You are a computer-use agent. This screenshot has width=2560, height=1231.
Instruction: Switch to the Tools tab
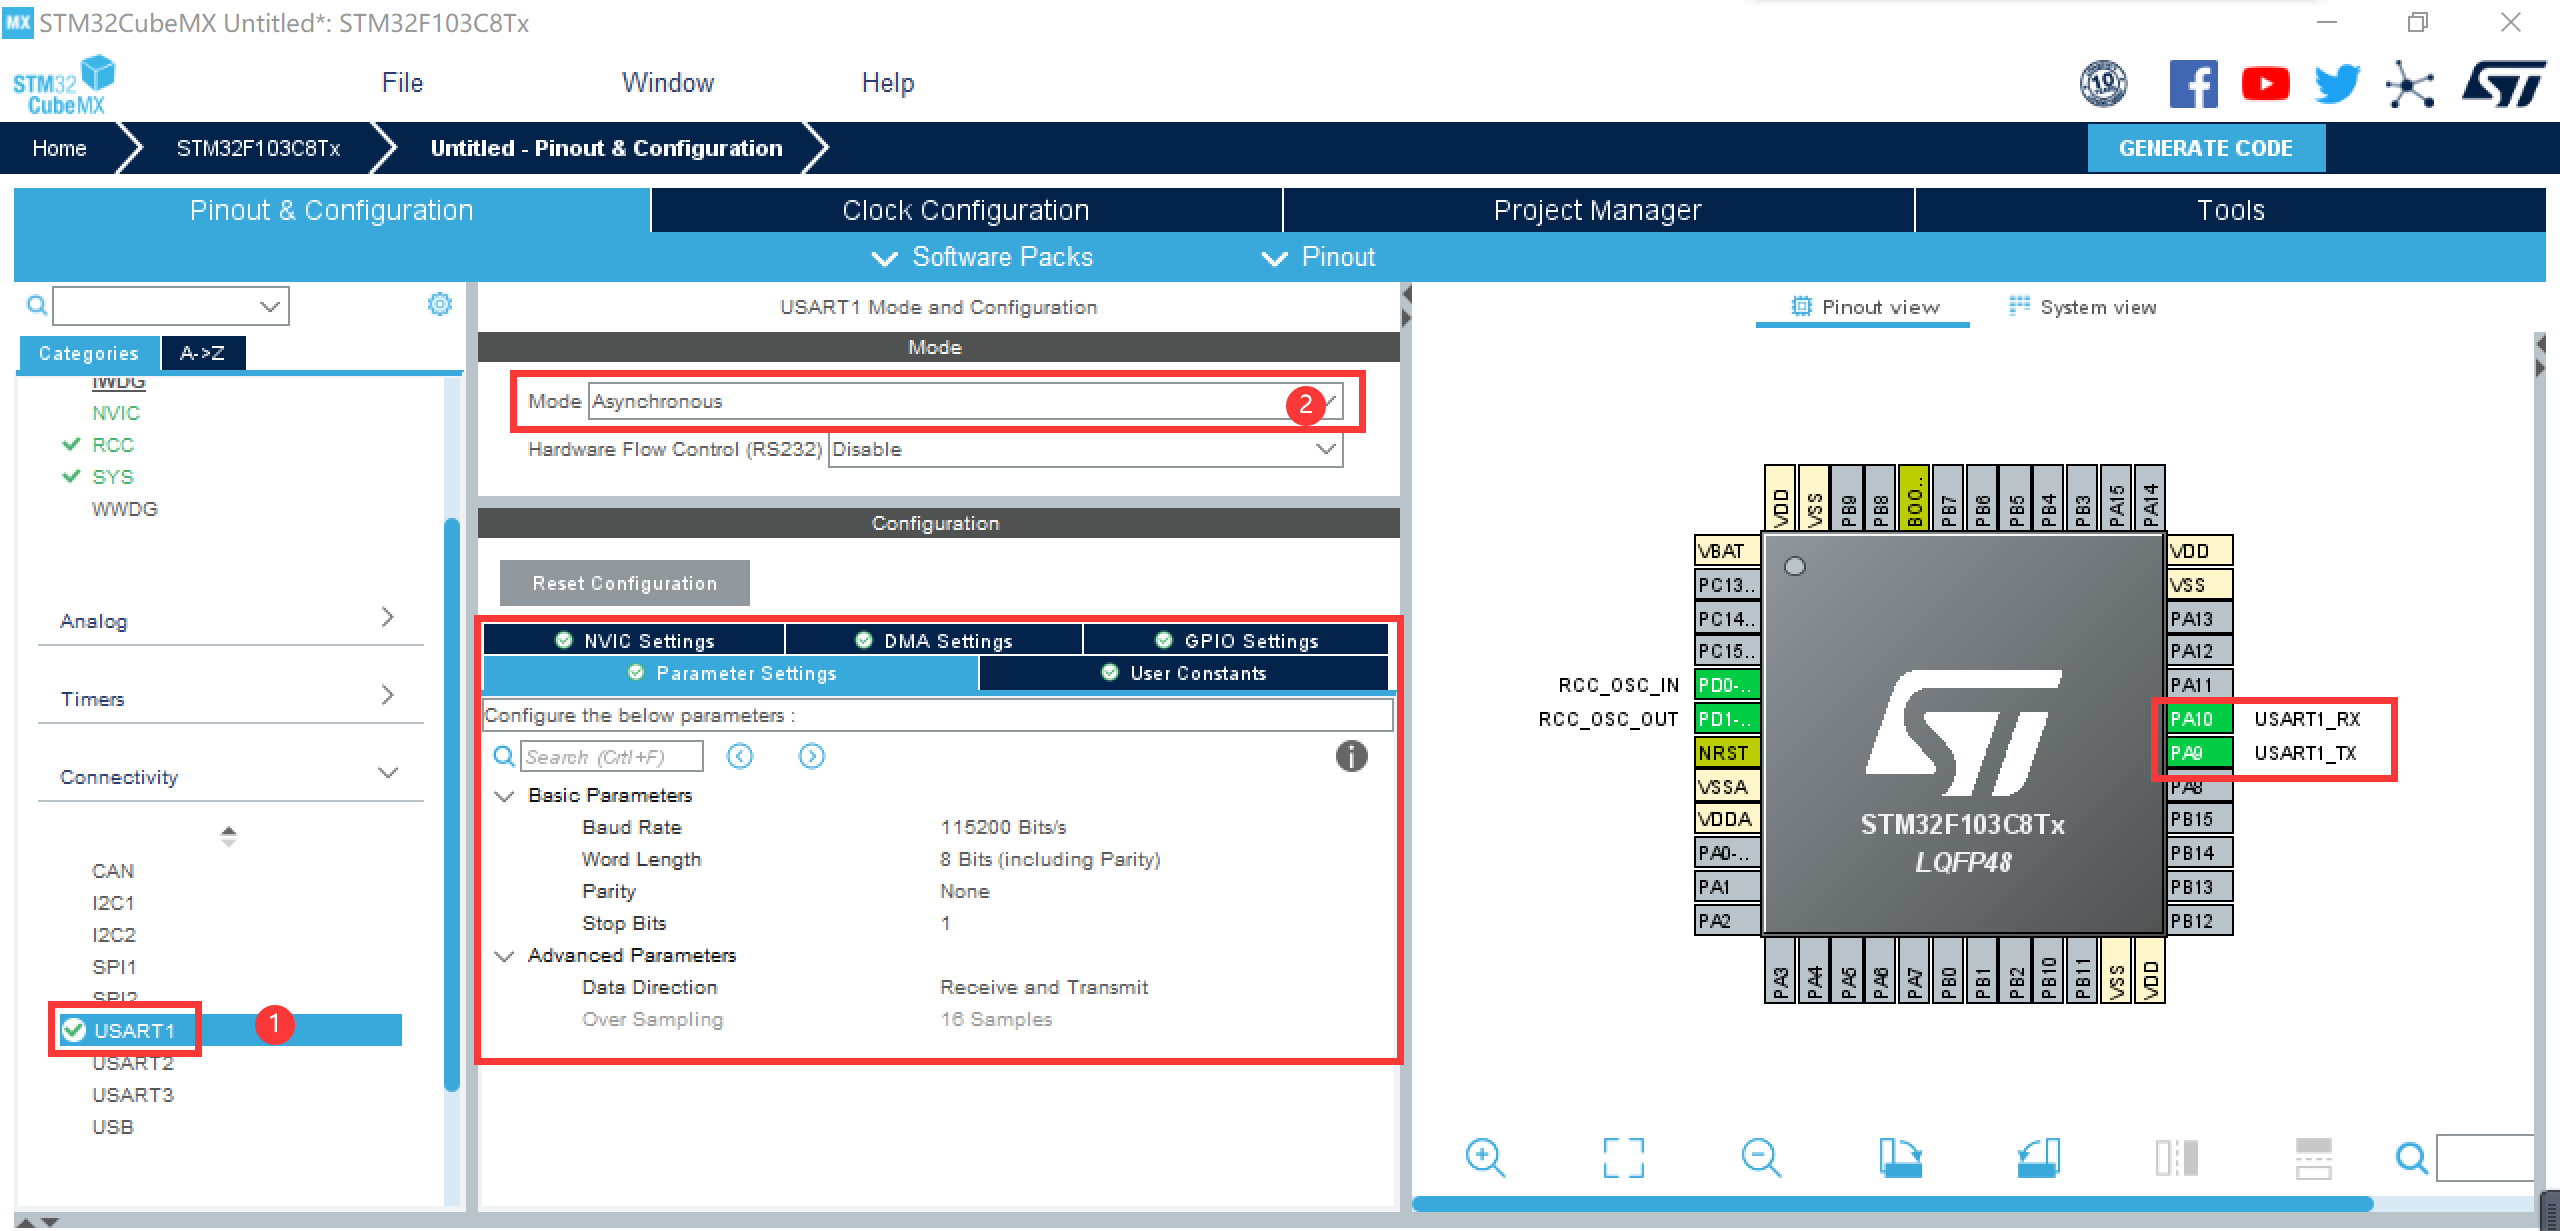tap(2231, 210)
